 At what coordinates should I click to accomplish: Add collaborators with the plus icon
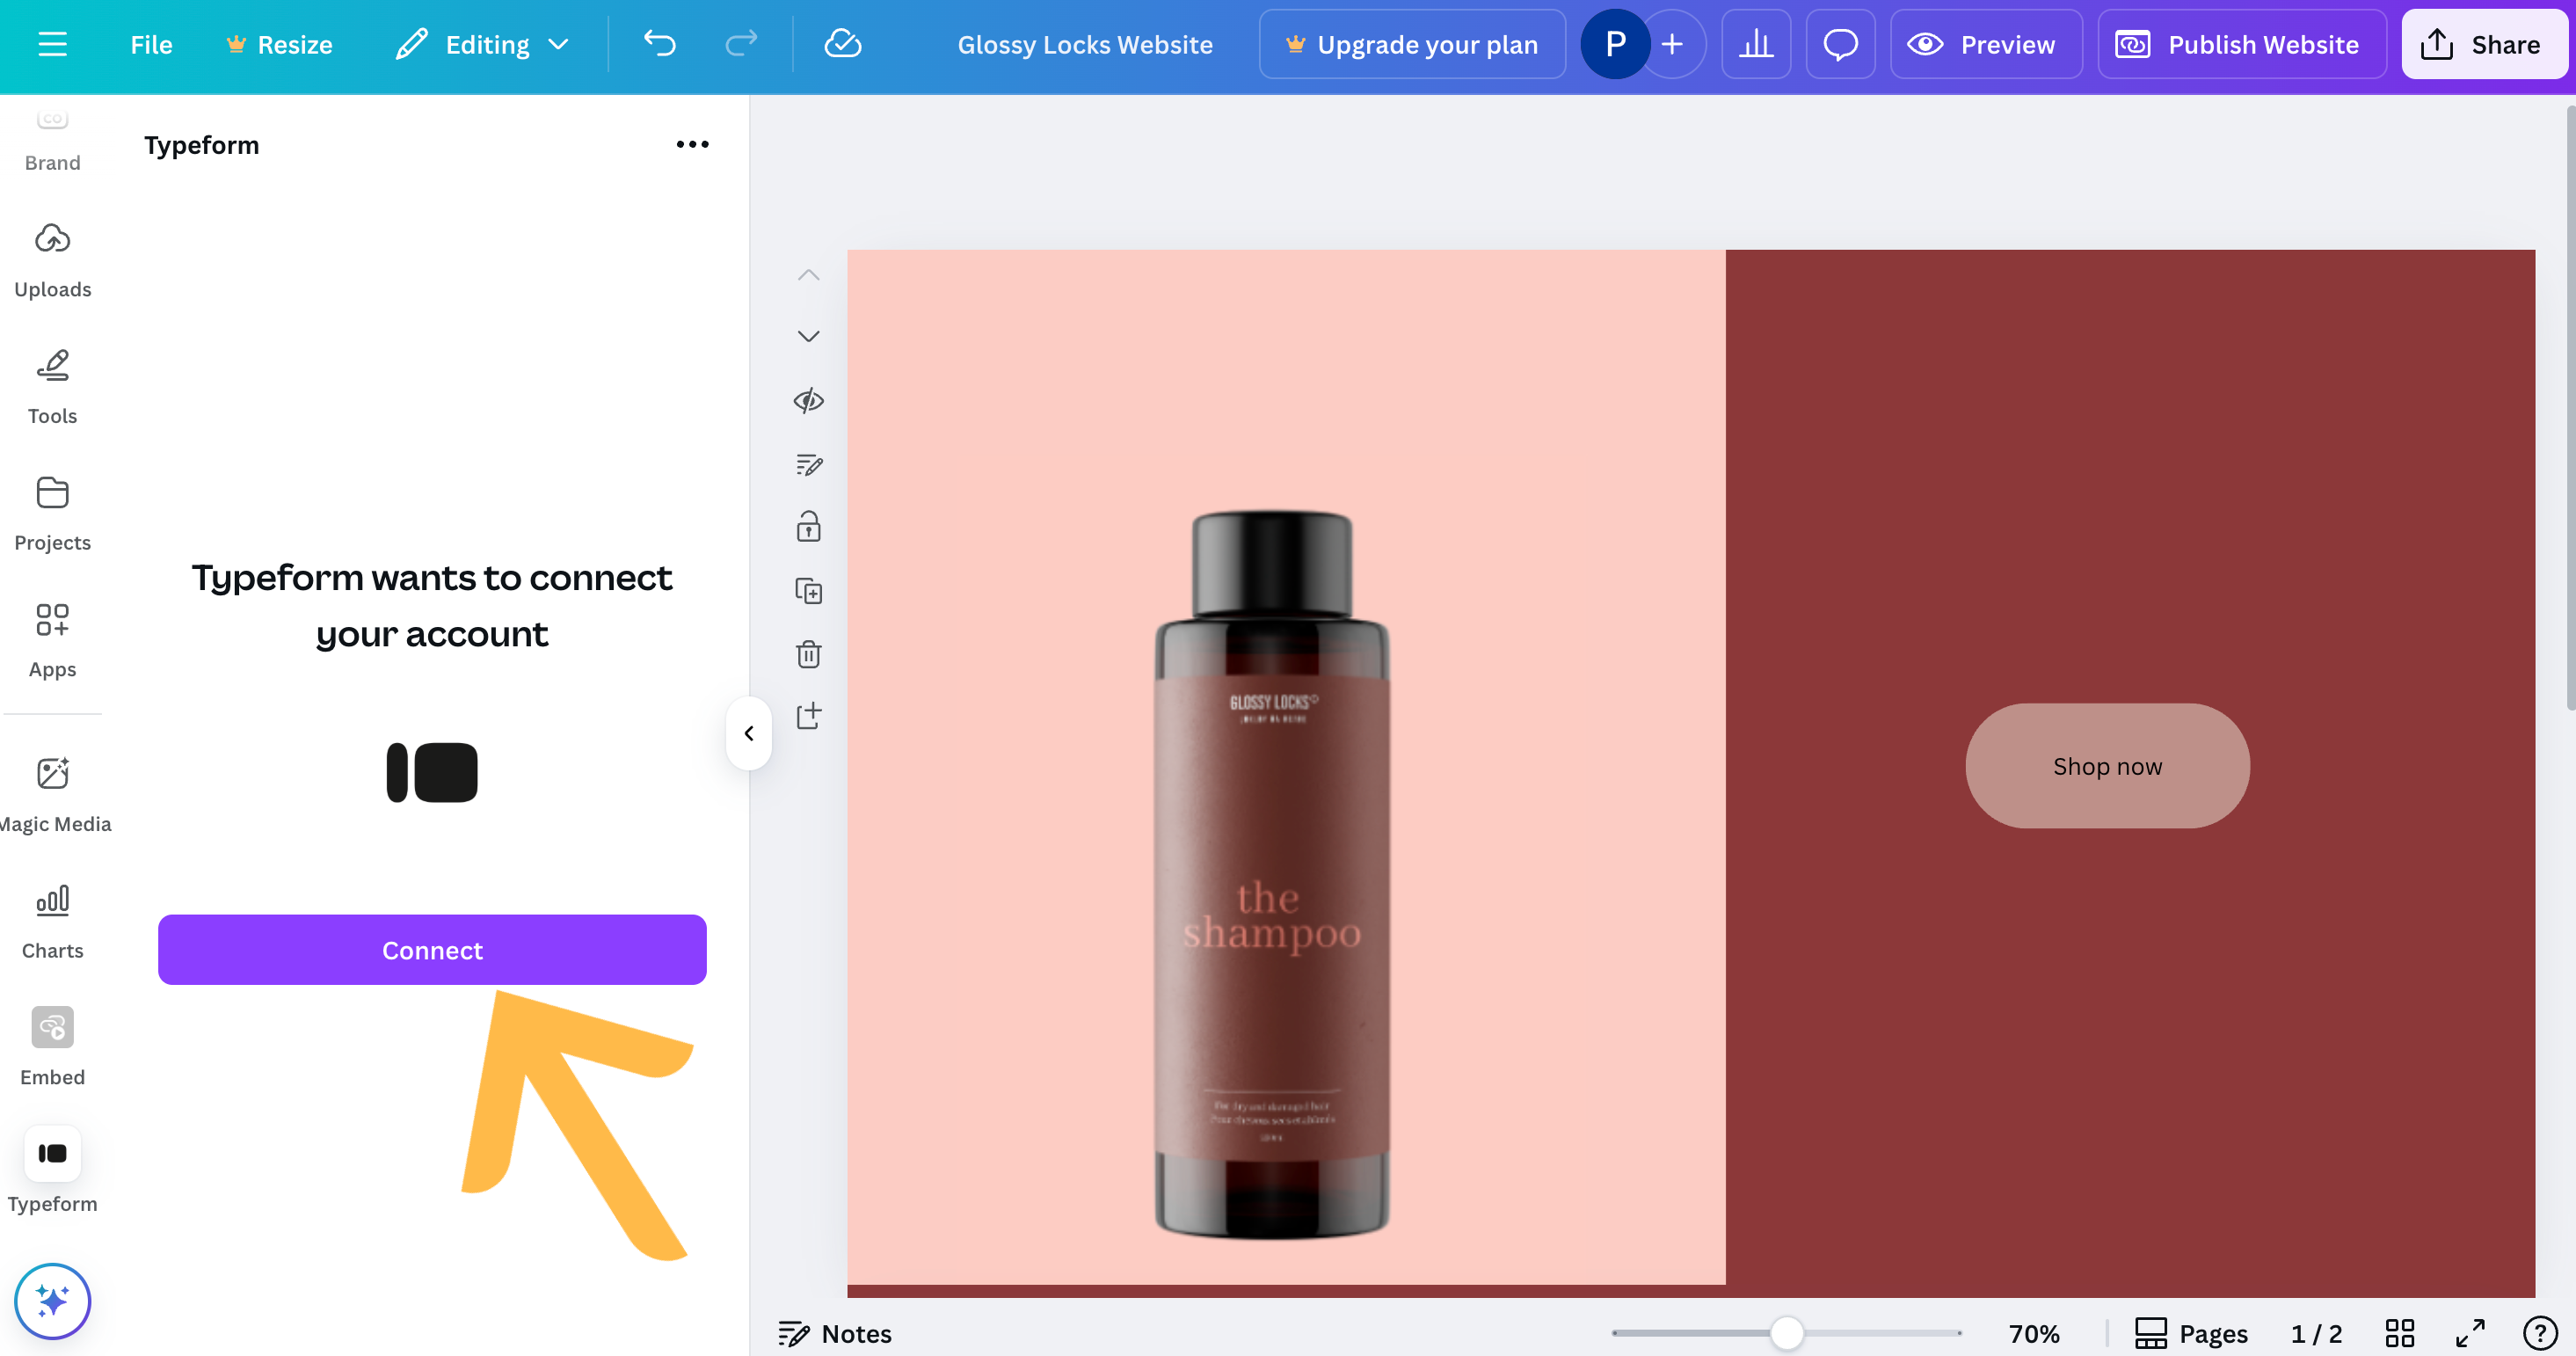click(1673, 44)
